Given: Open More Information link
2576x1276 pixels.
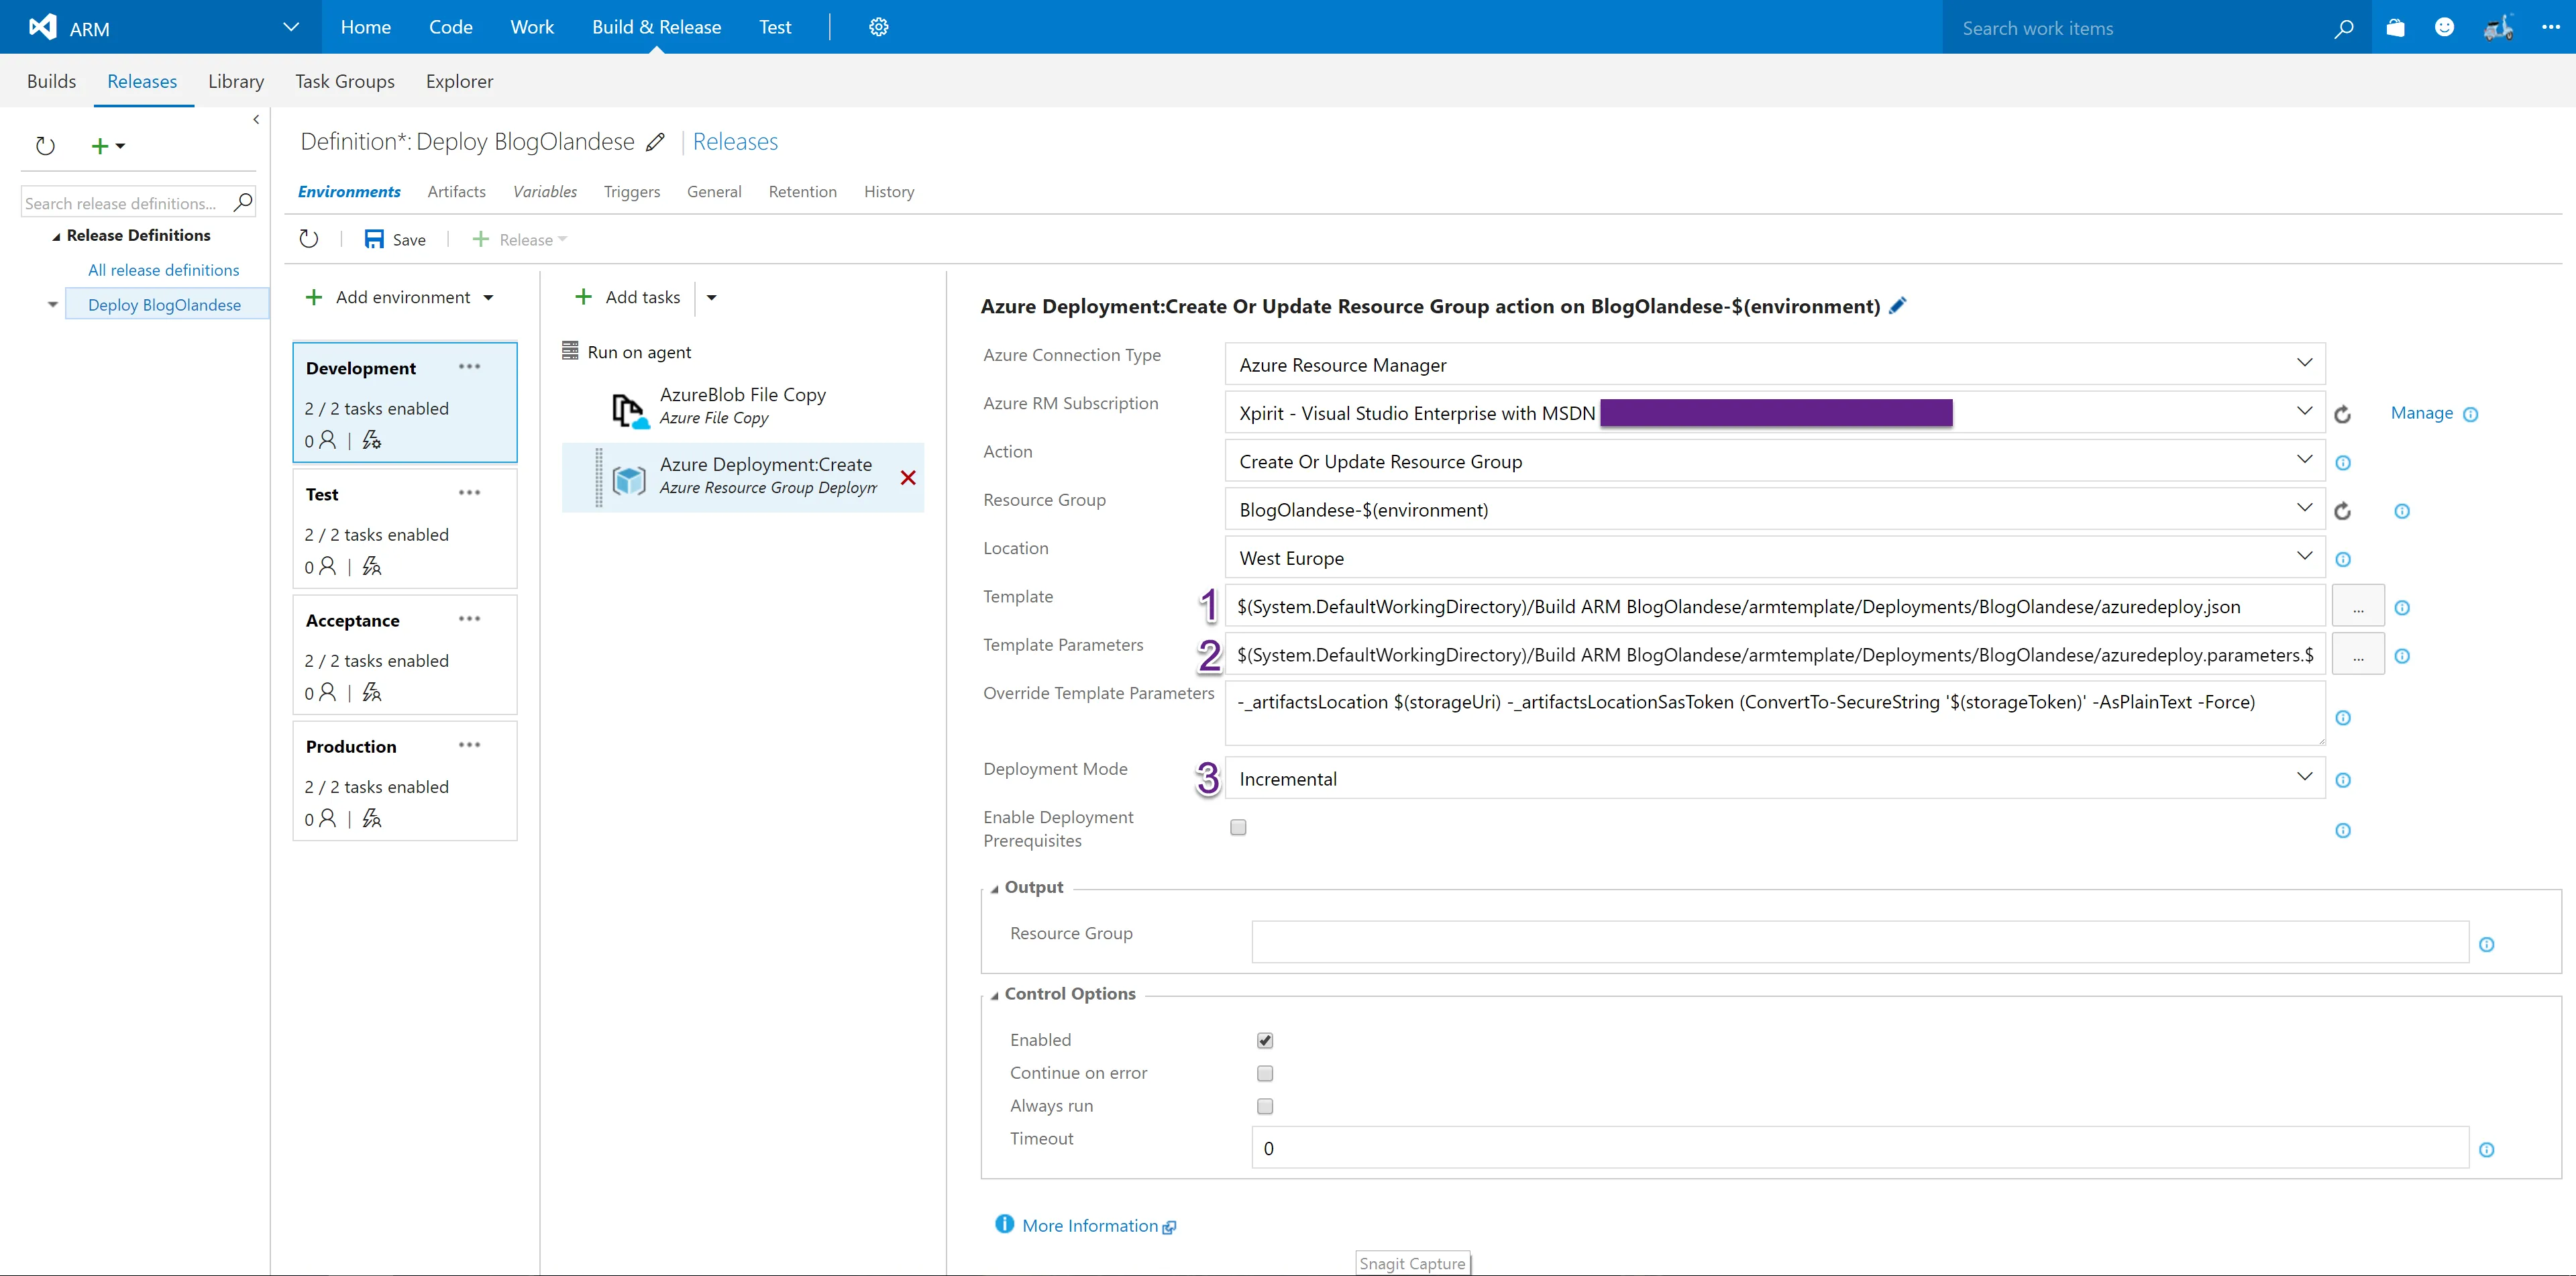Looking at the screenshot, I should click(x=1090, y=1225).
